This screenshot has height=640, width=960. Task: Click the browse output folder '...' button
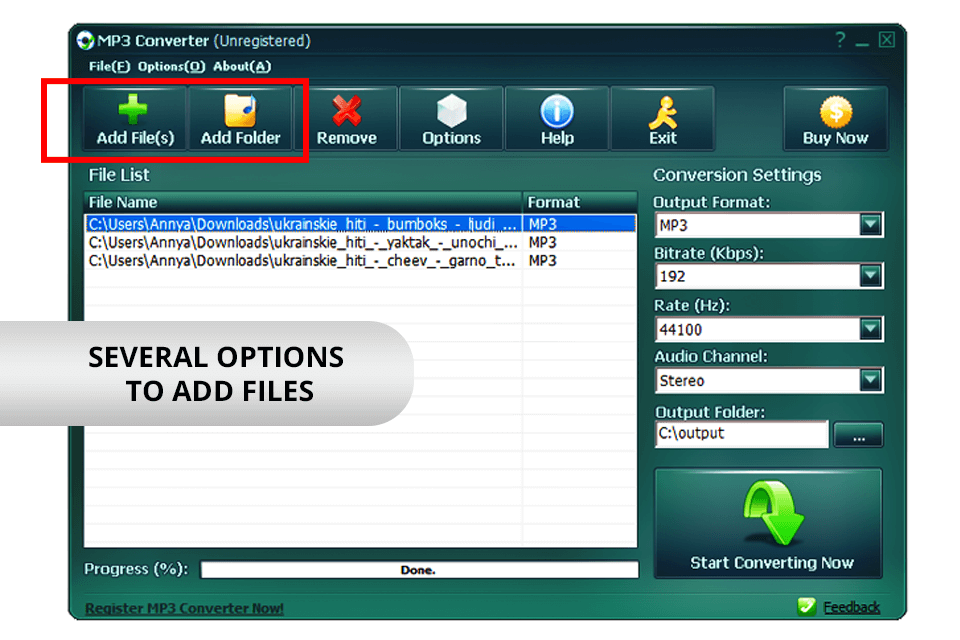858,435
